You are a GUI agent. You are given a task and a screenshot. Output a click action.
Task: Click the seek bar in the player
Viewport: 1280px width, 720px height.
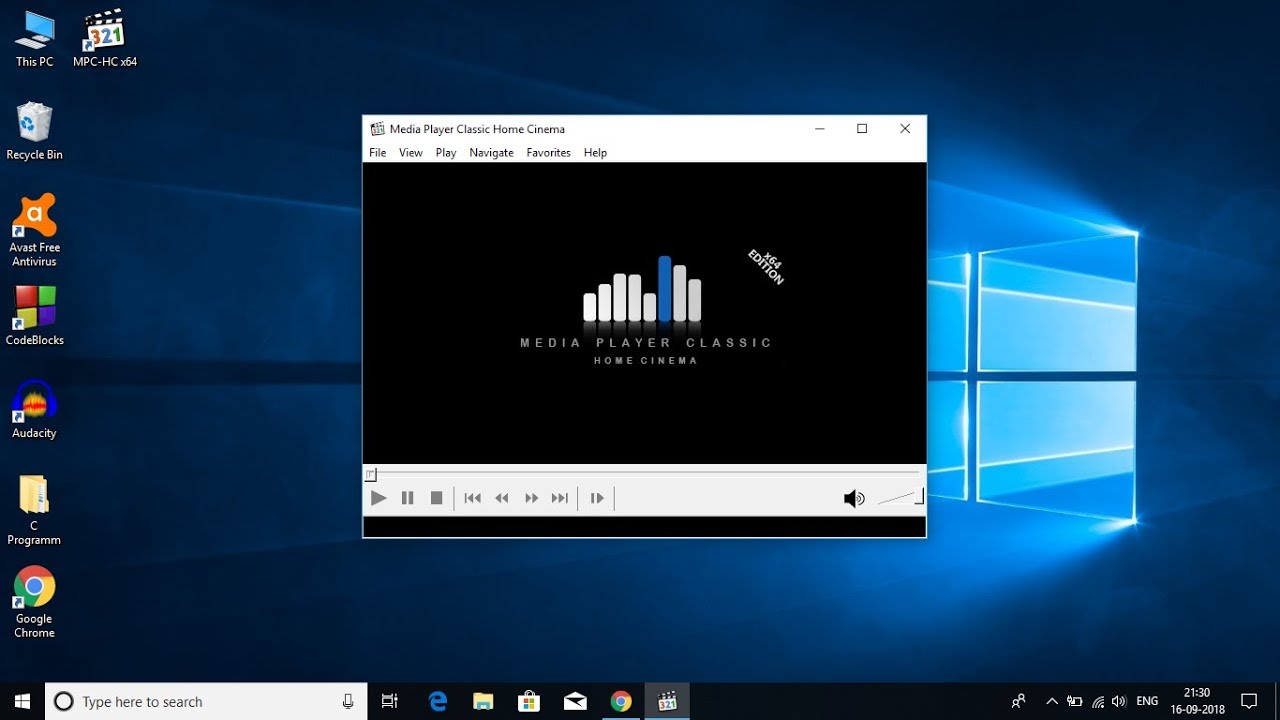(644, 474)
